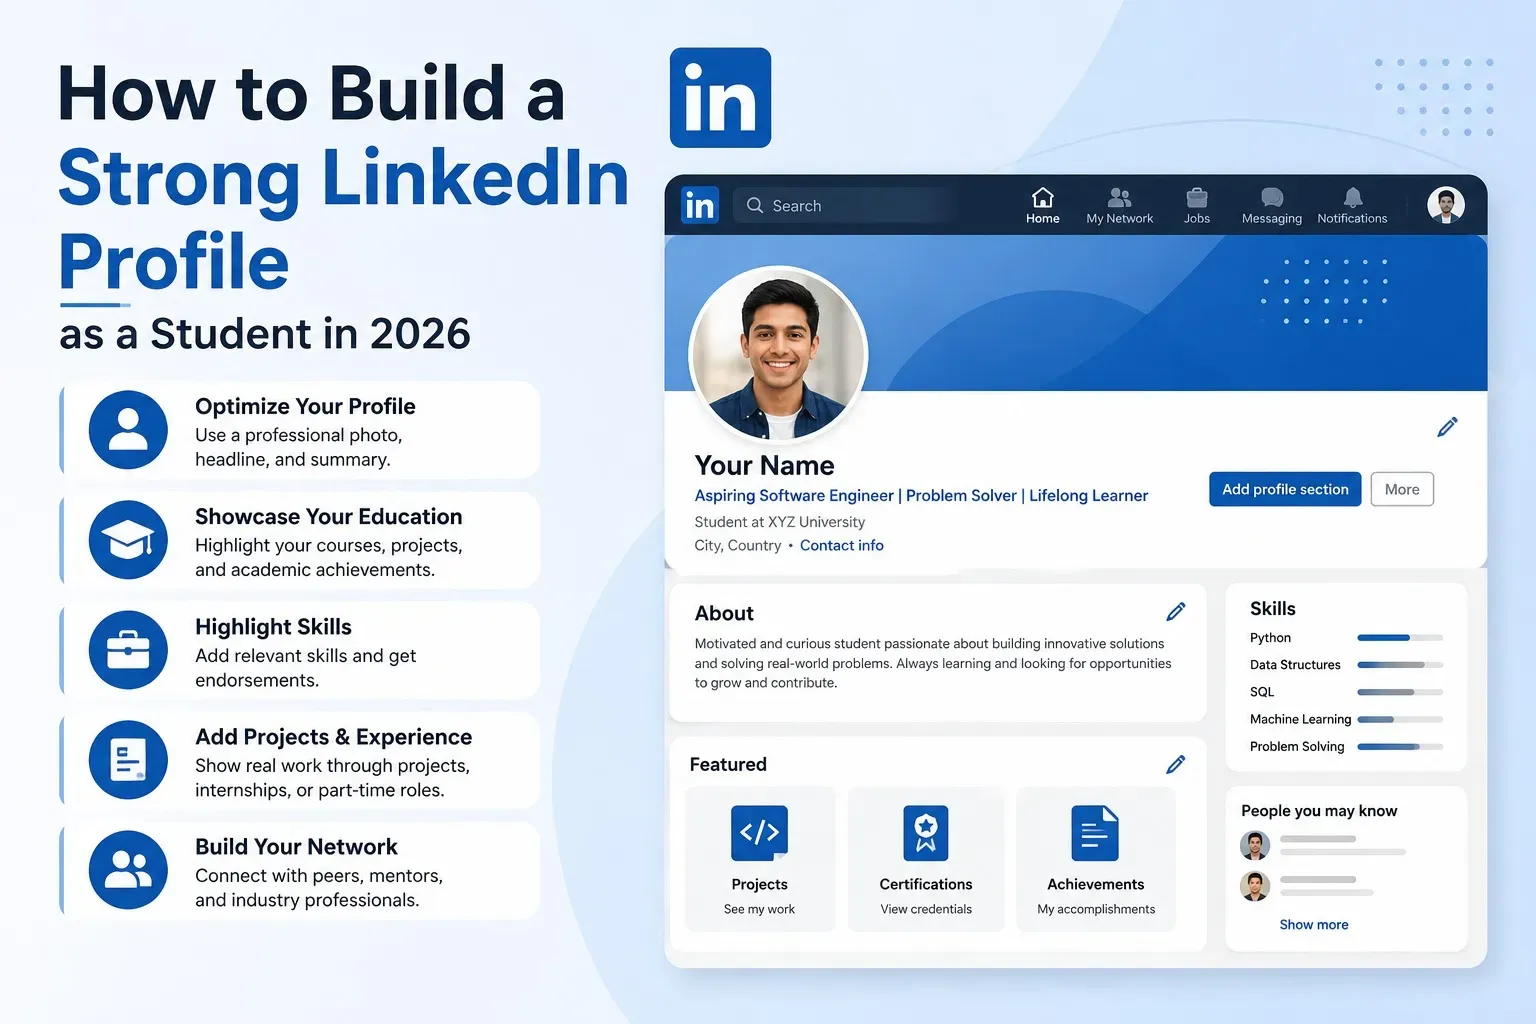
Task: Click in the Search input field
Action: (846, 205)
